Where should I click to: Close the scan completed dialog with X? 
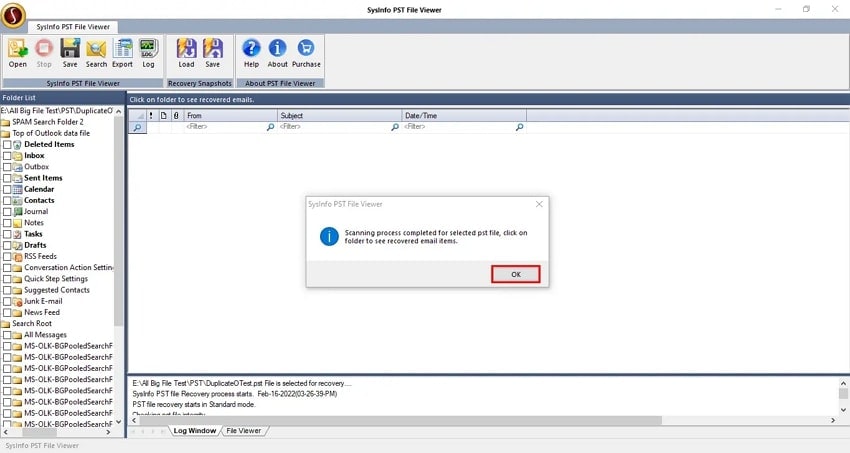coord(539,204)
